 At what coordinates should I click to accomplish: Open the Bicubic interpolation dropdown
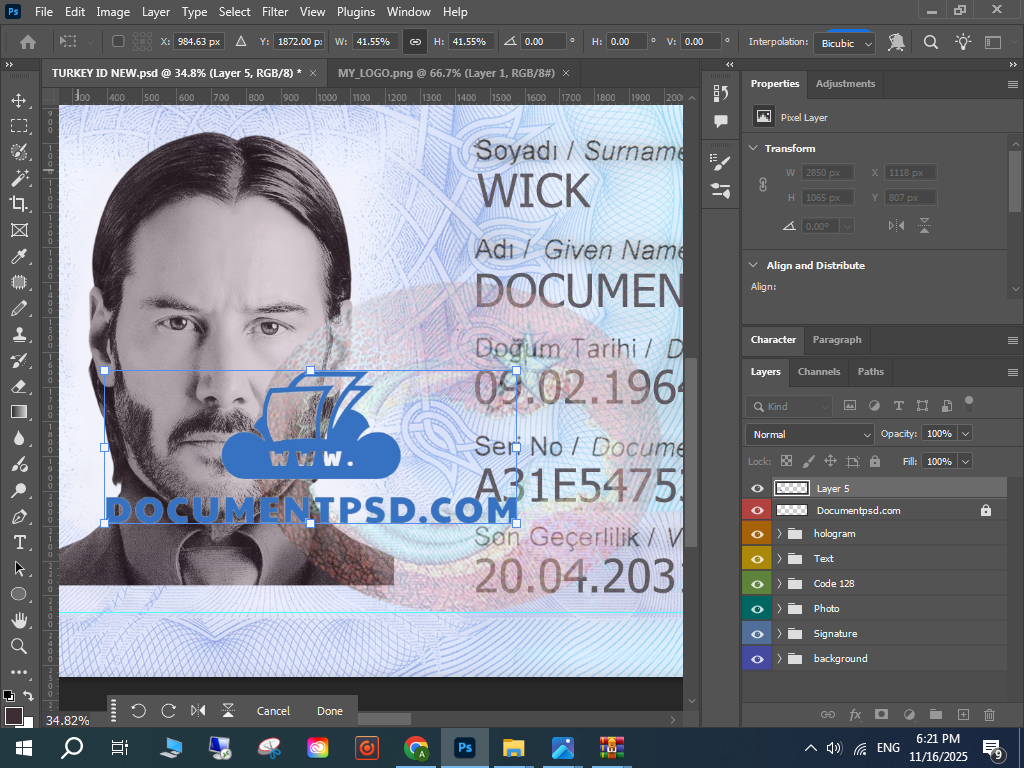click(845, 43)
